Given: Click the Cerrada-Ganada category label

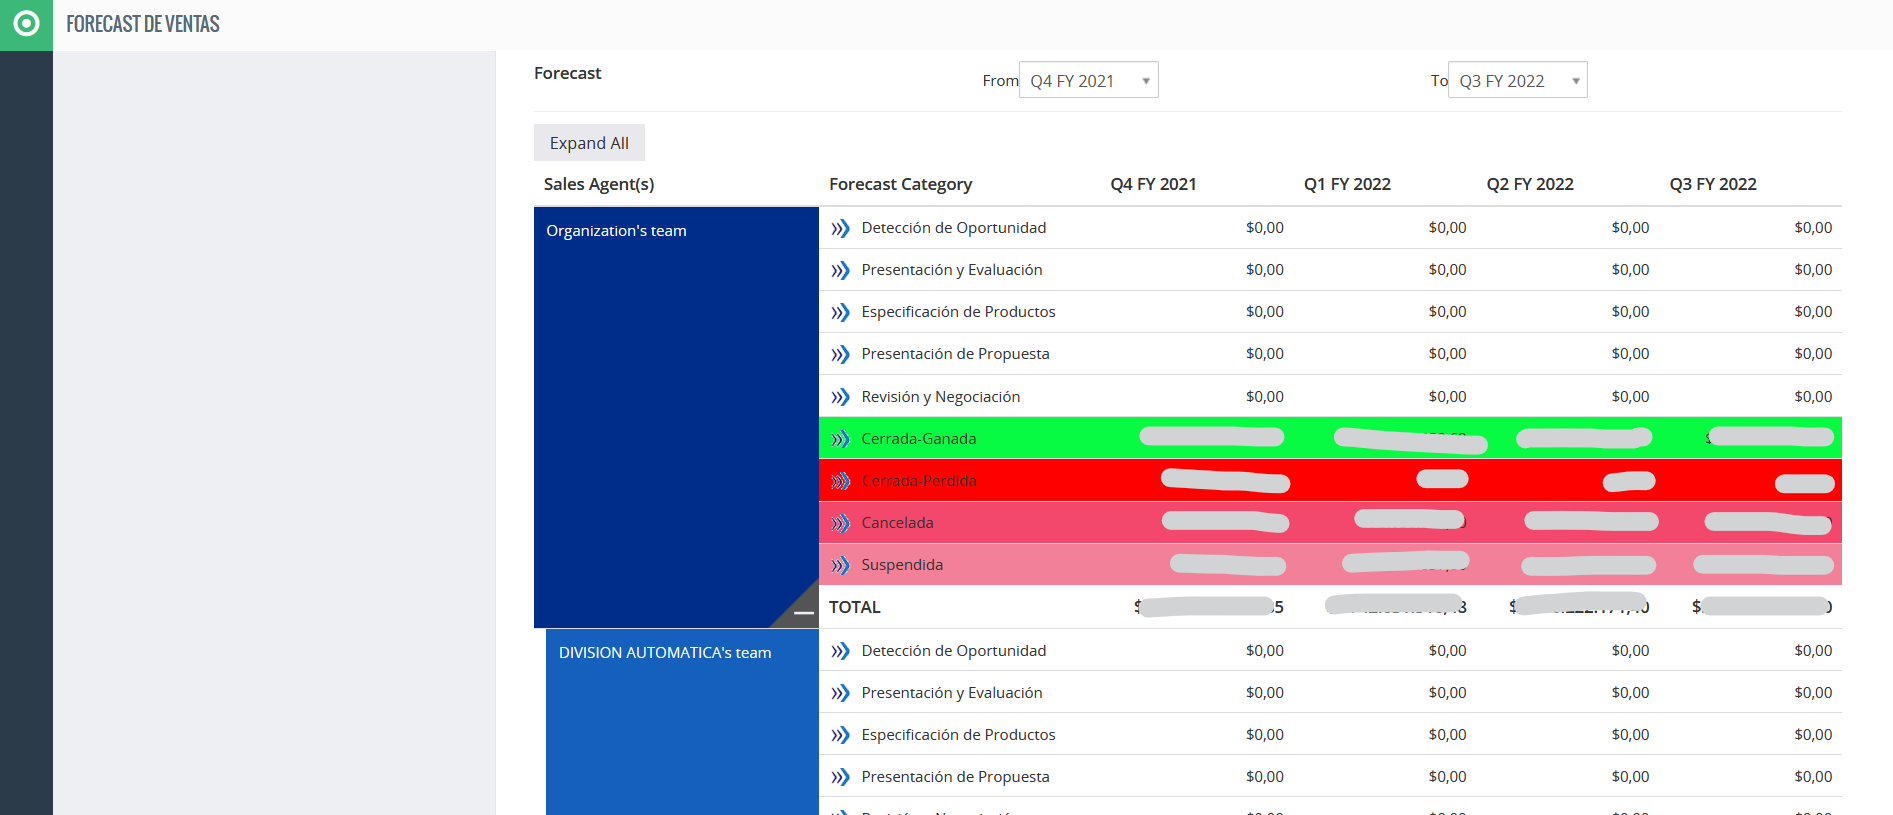Looking at the screenshot, I should pyautogui.click(x=919, y=439).
